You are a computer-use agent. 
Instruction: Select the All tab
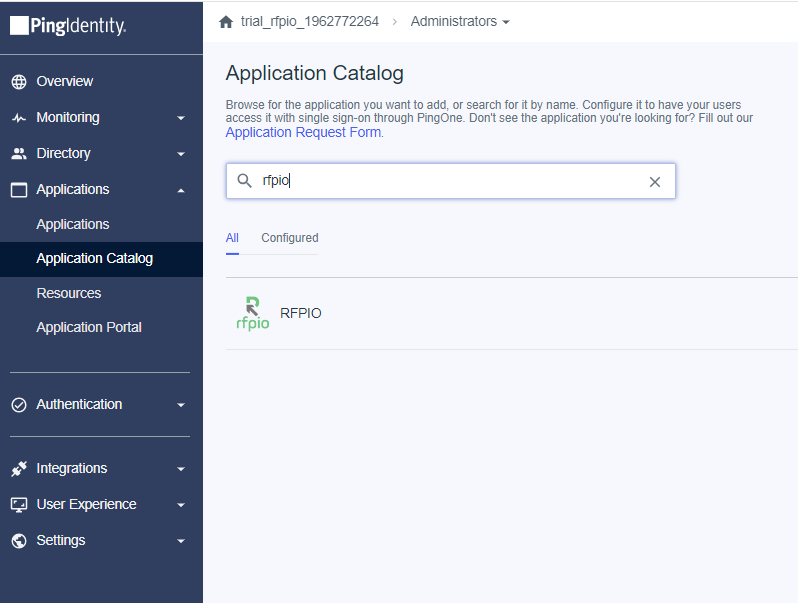(x=232, y=238)
